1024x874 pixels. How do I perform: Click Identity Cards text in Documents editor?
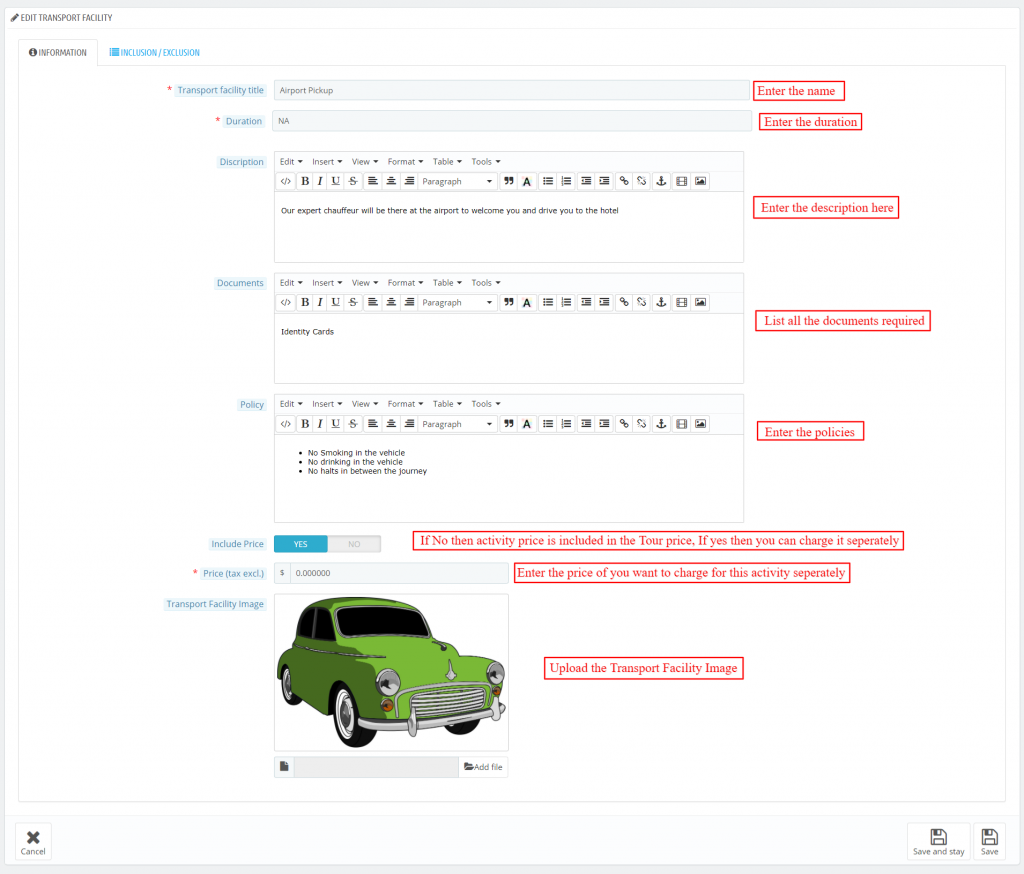tap(307, 332)
